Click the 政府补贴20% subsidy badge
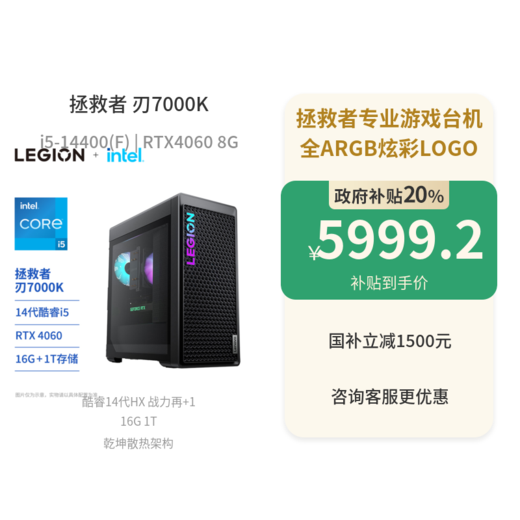Screen dimensions: 520x520 pyautogui.click(x=389, y=195)
